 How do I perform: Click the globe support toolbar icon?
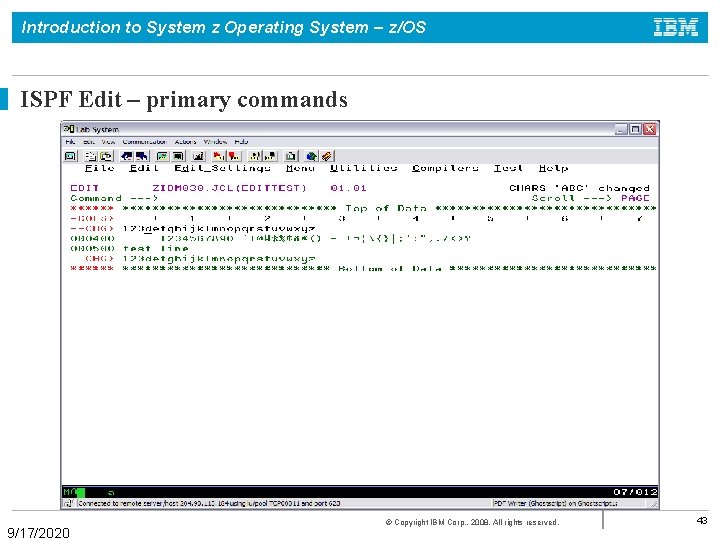click(311, 156)
